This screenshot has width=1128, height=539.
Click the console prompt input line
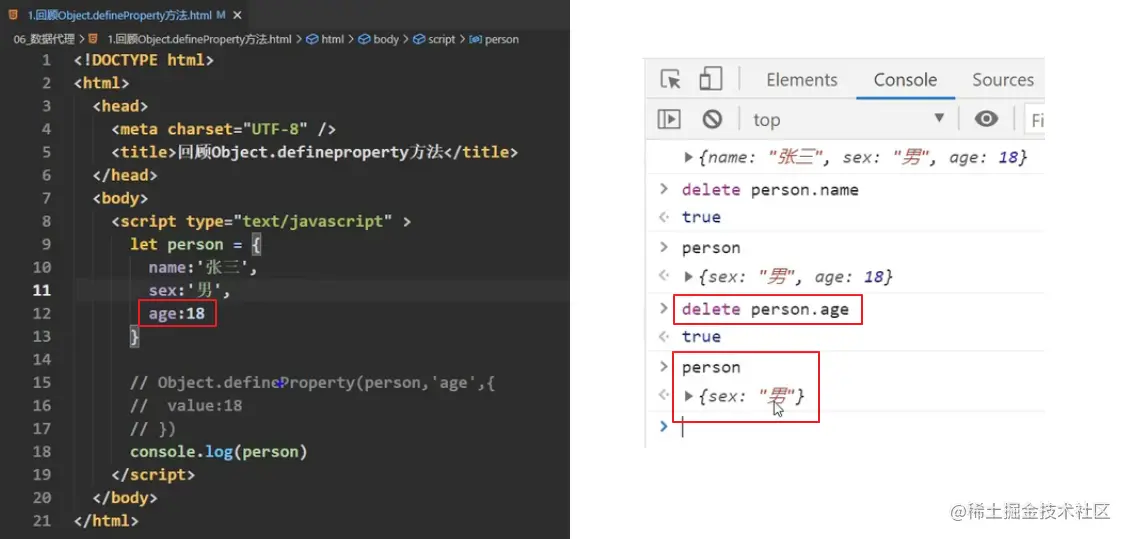[x=860, y=427]
